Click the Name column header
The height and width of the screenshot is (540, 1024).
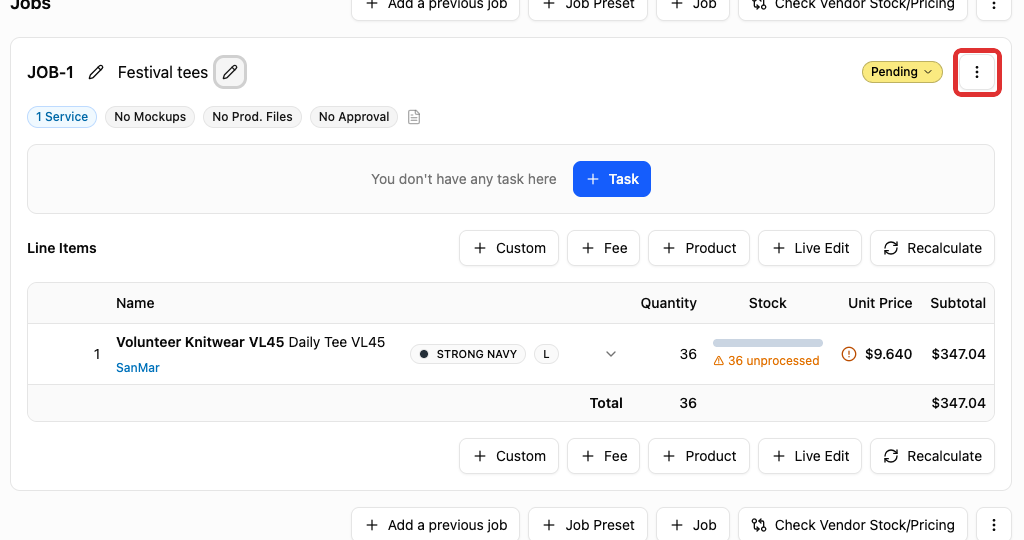point(135,303)
